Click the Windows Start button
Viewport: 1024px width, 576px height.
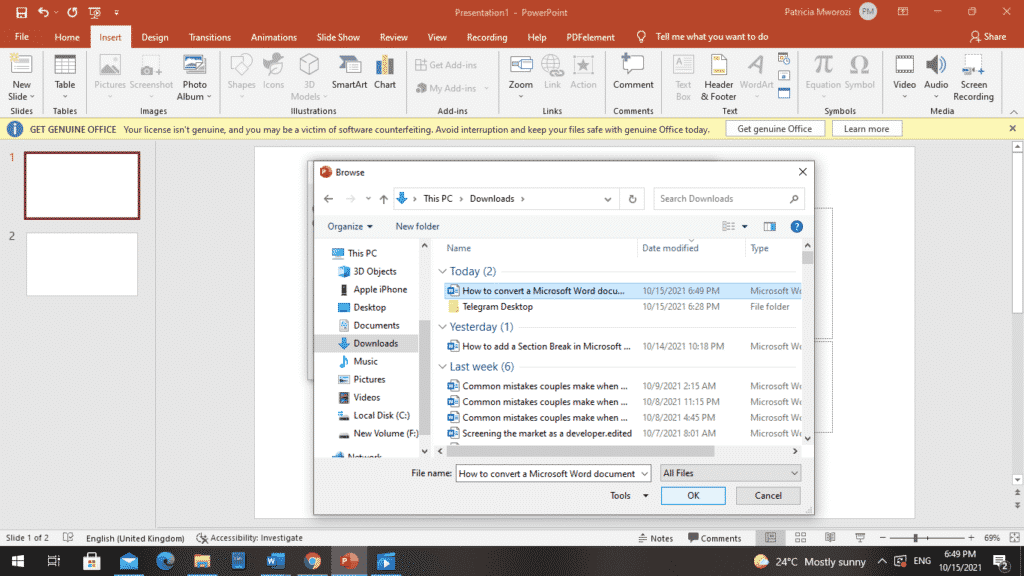click(x=18, y=561)
